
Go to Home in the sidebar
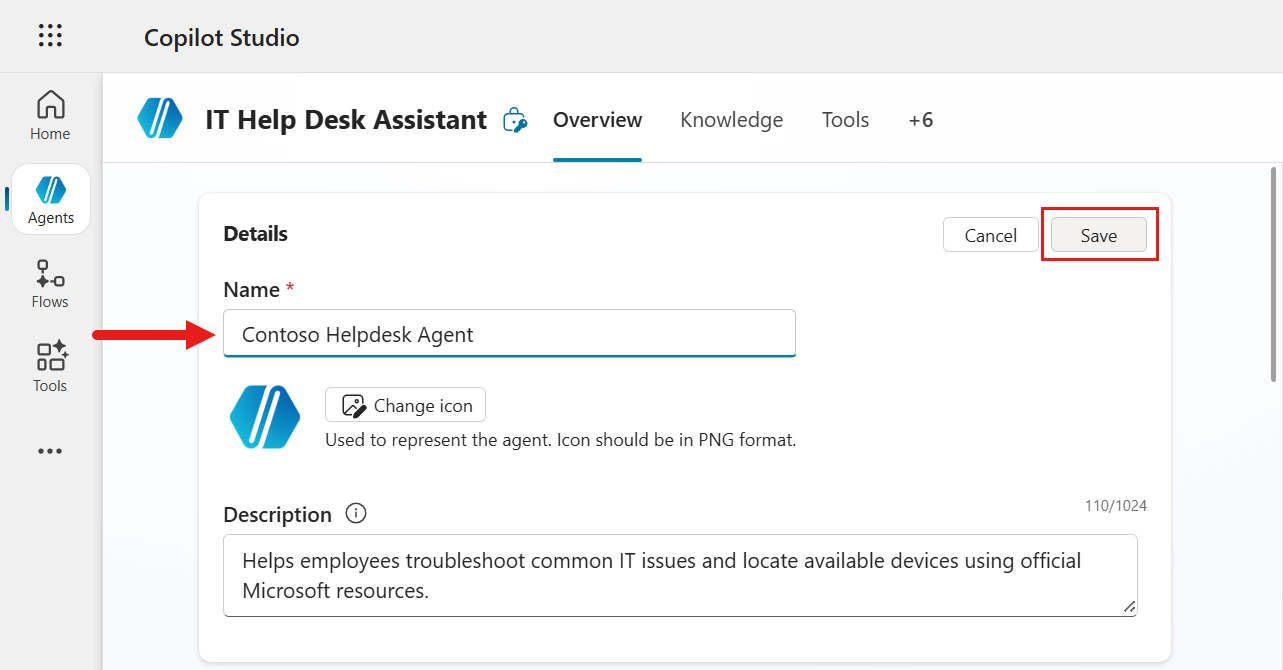point(50,116)
